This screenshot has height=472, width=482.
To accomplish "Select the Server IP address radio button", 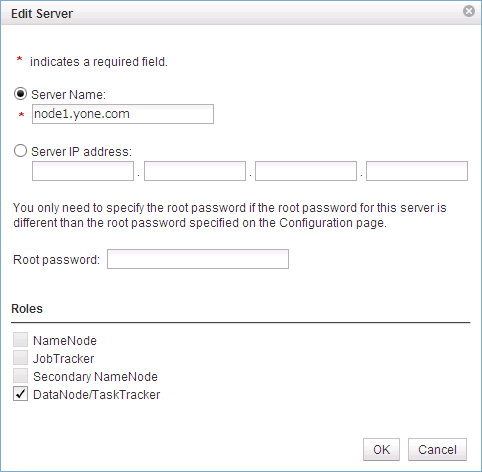I will coord(20,151).
